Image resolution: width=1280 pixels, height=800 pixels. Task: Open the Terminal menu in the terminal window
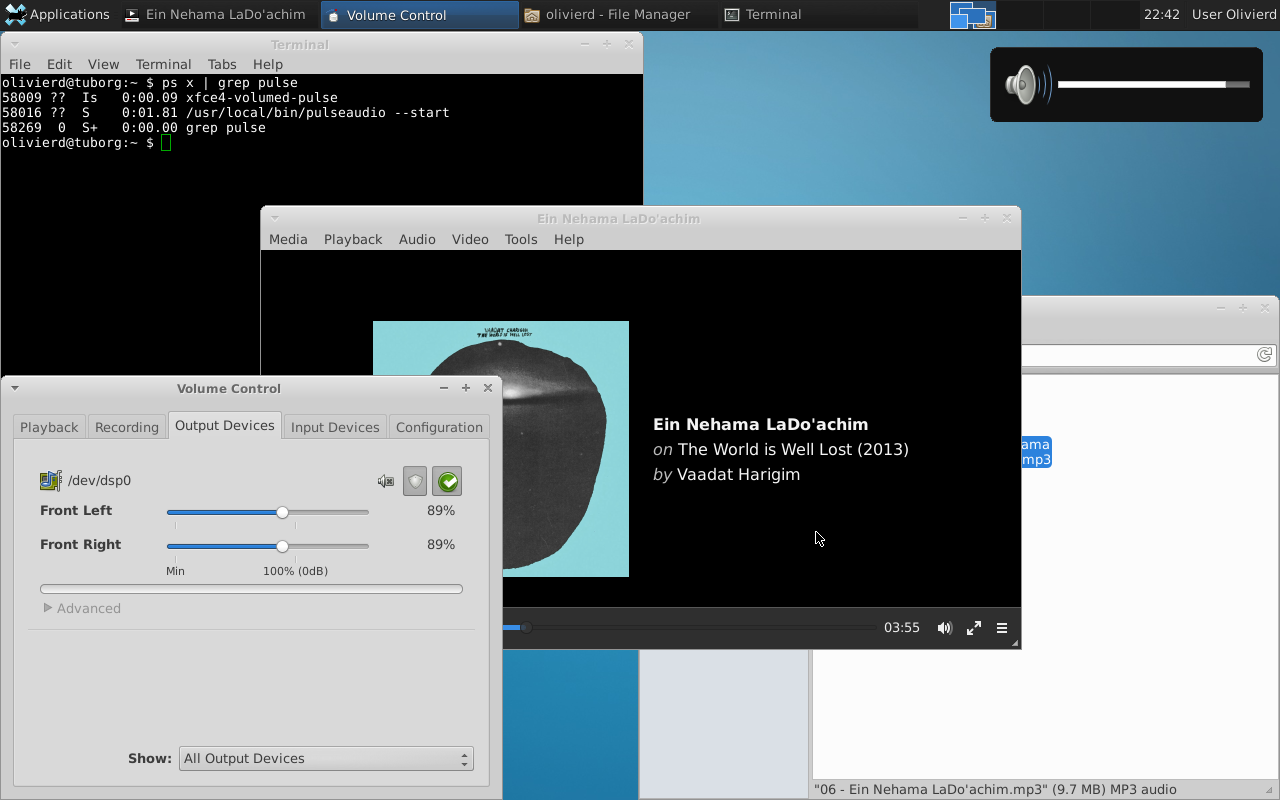tap(163, 64)
